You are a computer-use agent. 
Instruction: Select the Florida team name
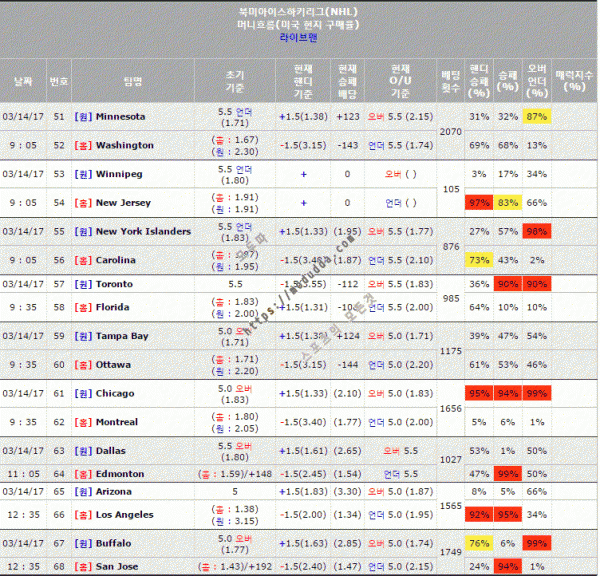pos(112,307)
